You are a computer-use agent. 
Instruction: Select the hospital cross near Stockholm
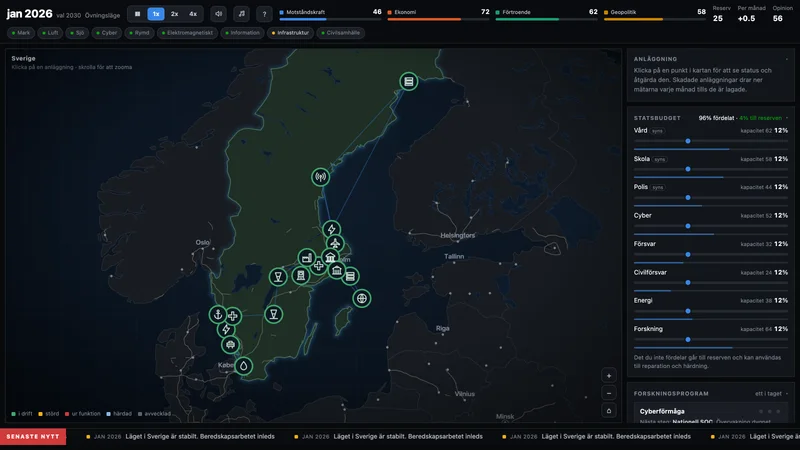tap(318, 265)
